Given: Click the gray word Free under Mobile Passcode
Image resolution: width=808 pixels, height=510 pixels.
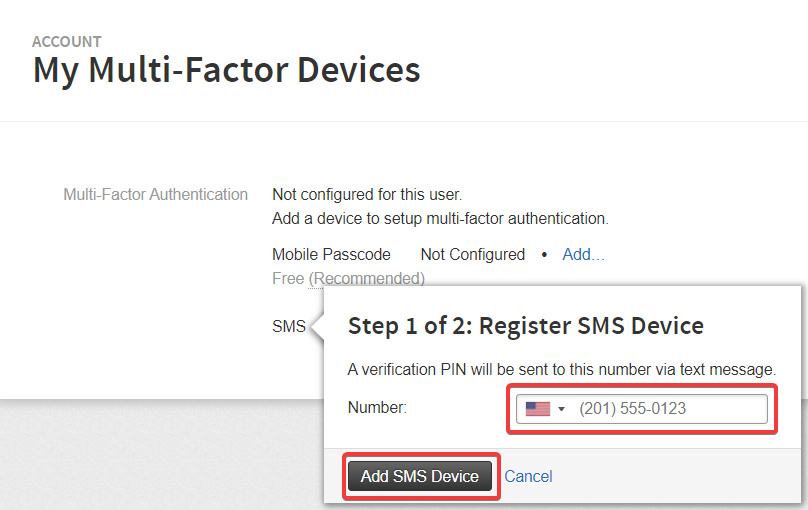Looking at the screenshot, I should tap(288, 279).
